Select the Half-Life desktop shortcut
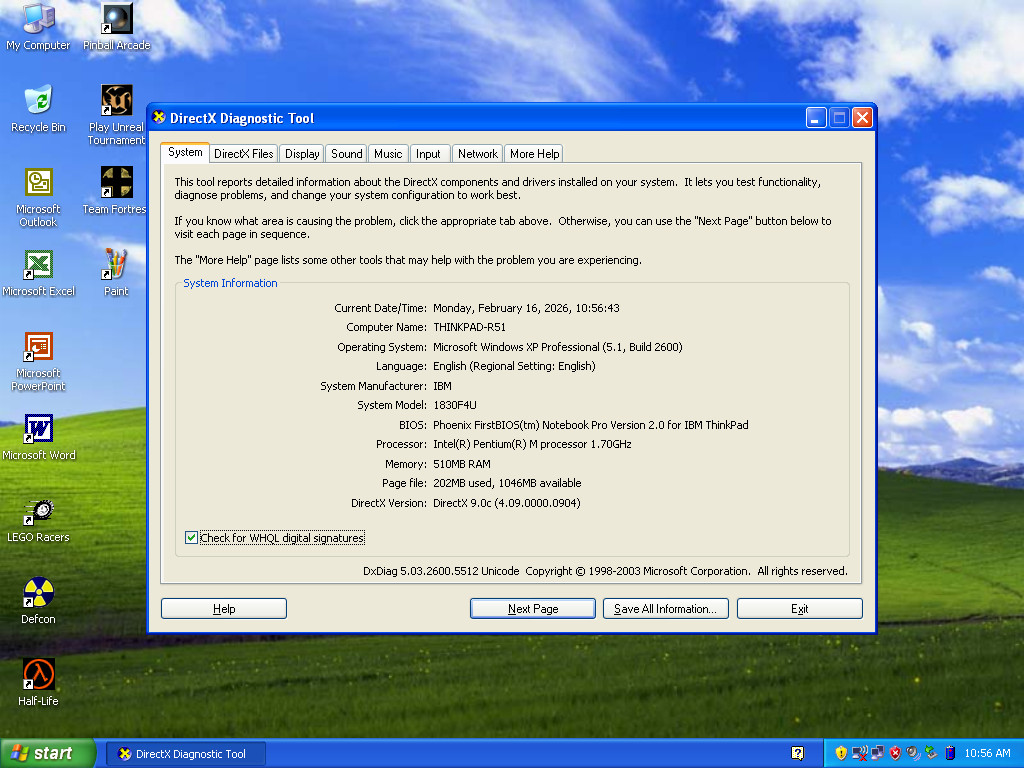 pos(38,683)
